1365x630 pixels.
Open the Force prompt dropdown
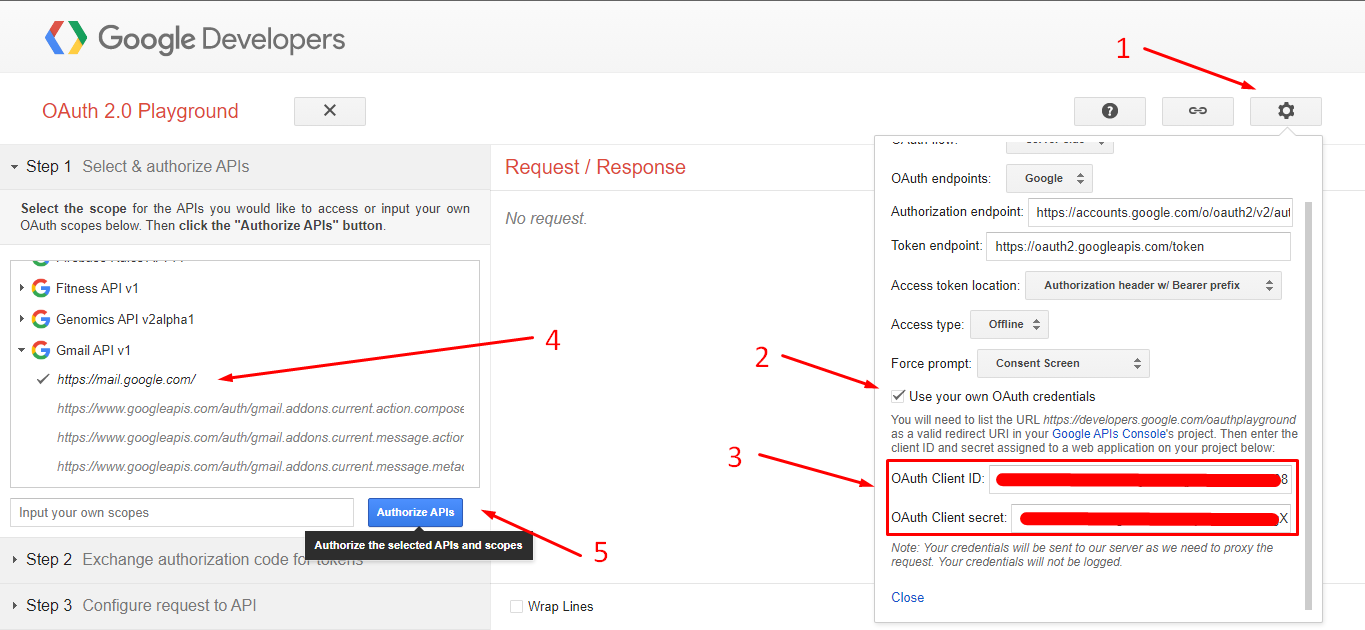point(1063,363)
